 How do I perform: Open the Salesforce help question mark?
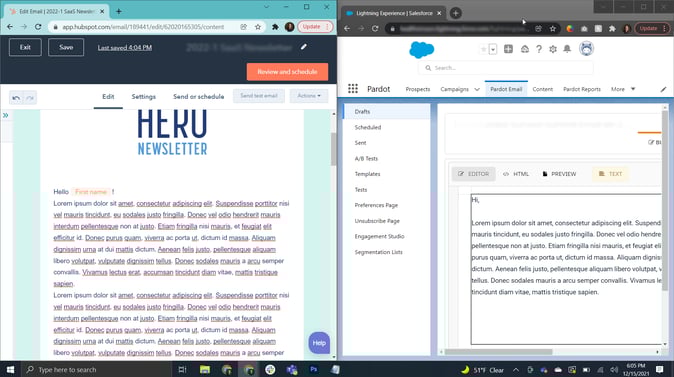[539, 49]
